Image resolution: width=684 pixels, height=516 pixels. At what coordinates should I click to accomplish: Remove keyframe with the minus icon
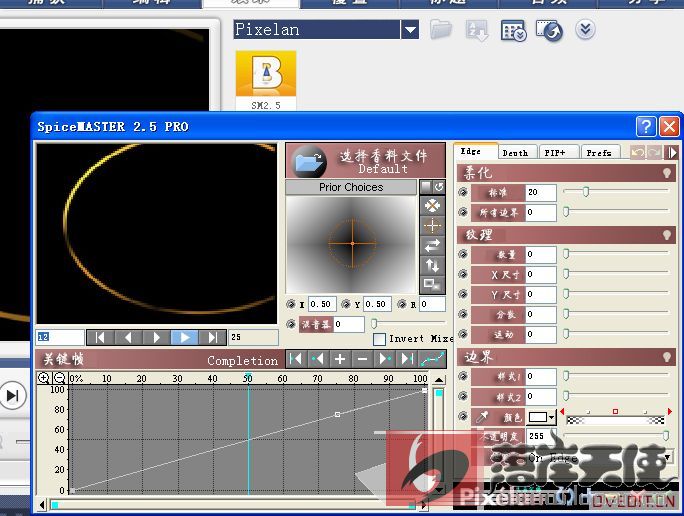coord(362,359)
